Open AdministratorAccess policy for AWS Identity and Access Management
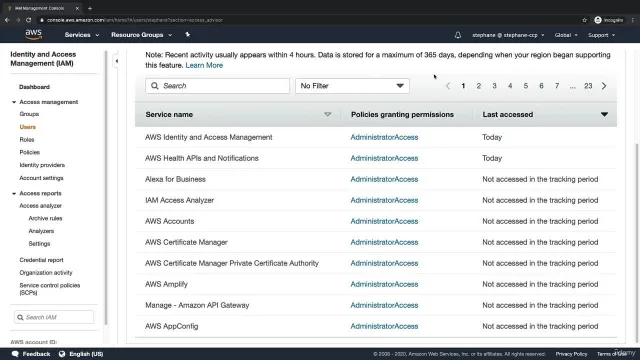 pos(384,137)
